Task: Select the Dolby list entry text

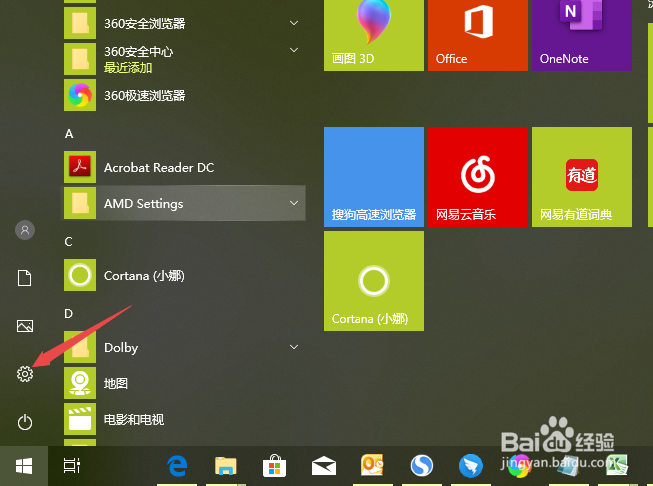Action: click(121, 348)
